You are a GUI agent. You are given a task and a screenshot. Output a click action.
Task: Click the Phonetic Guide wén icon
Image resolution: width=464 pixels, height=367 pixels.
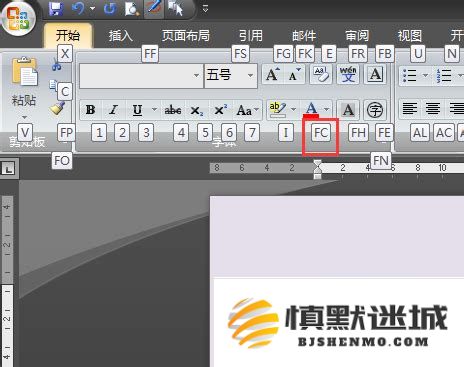coord(348,74)
